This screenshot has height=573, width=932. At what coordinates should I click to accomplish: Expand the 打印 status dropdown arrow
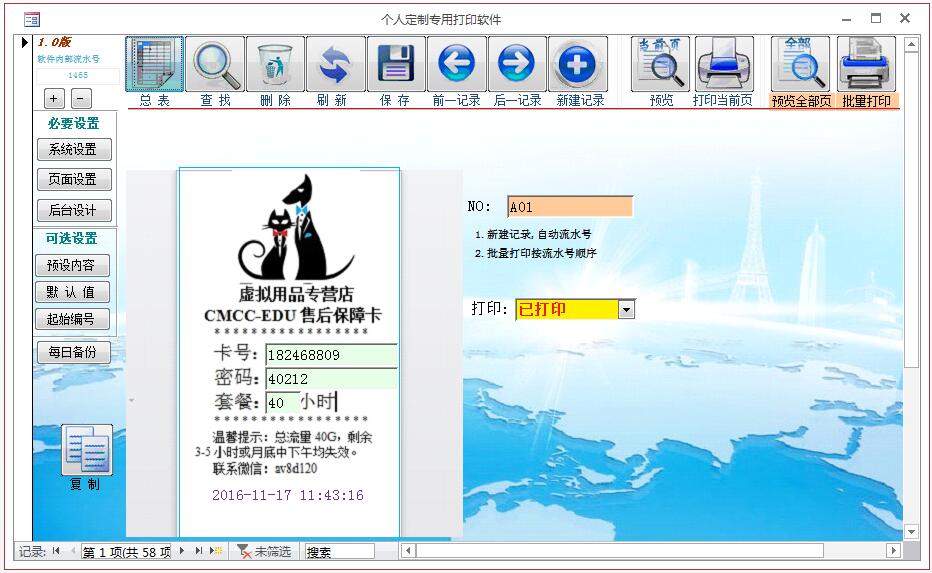click(x=626, y=310)
